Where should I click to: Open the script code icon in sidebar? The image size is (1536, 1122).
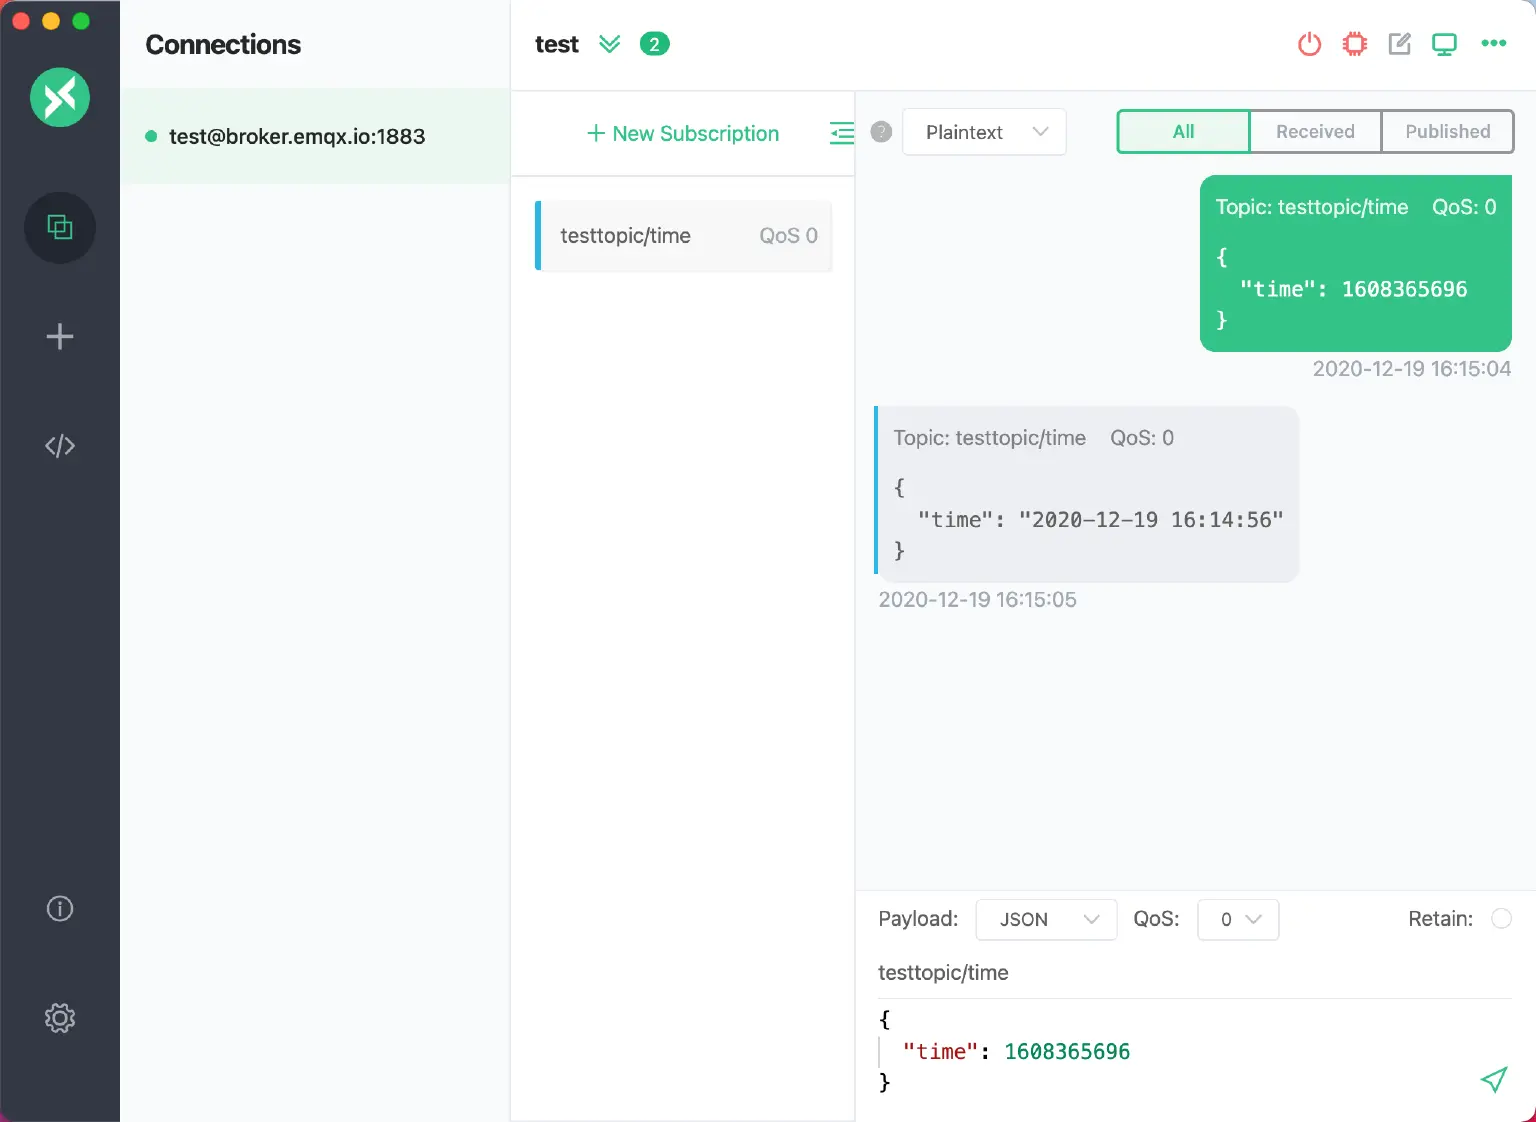(x=60, y=446)
